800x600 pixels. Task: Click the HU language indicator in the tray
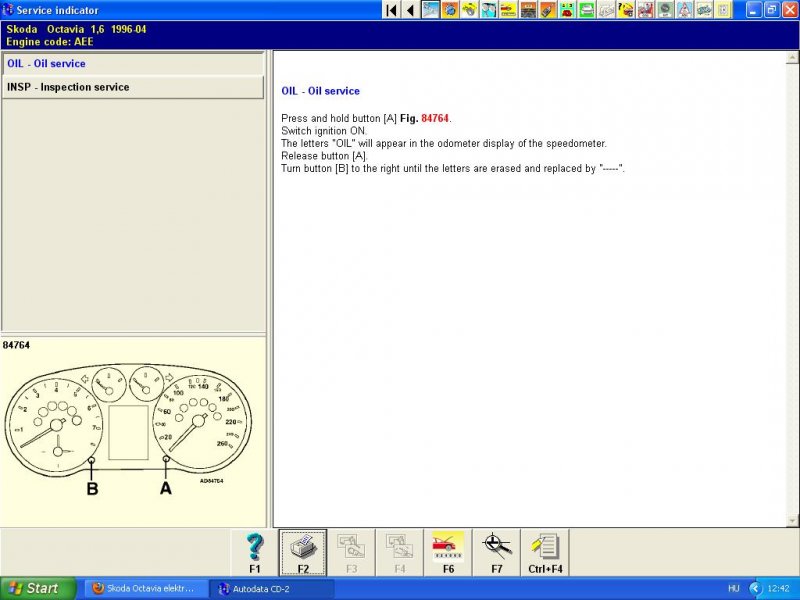point(734,589)
